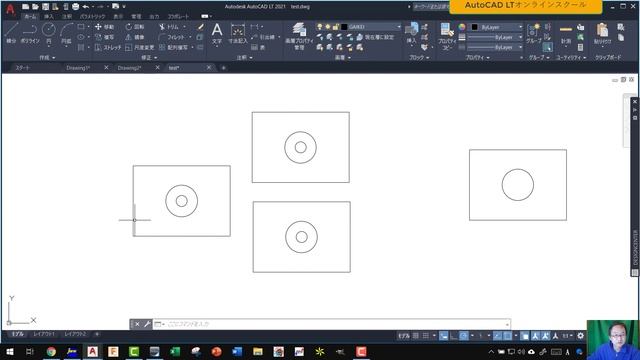Open the 挿入 (Insert) ribbon tab
This screenshot has height=360, width=640.
[49, 17]
